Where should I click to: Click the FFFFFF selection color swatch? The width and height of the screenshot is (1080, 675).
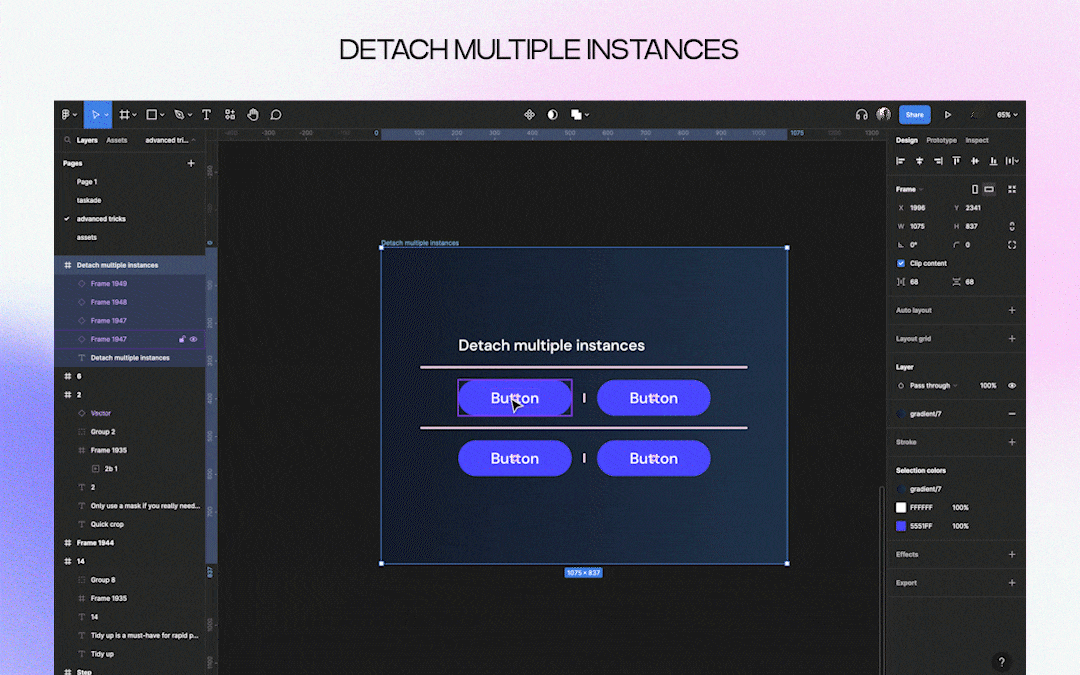[901, 508]
